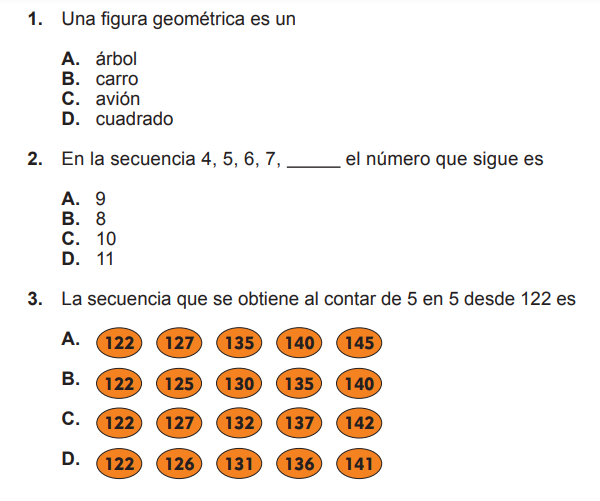The height and width of the screenshot is (501, 600).
Task: Click the blank line in question 2
Action: [313, 164]
